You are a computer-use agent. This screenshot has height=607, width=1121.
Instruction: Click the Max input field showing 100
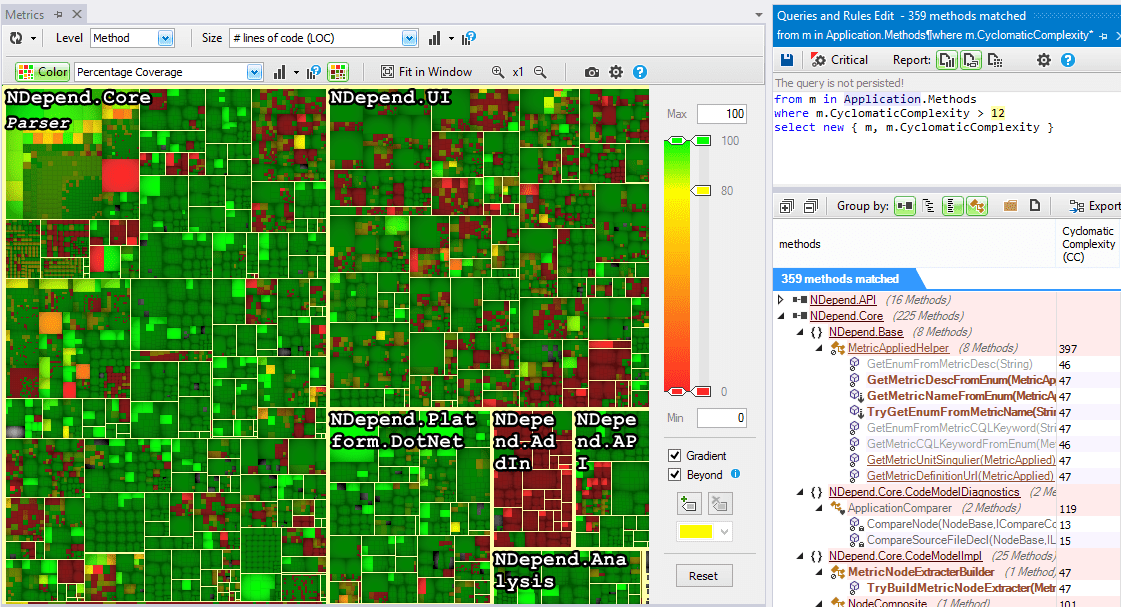pos(722,113)
